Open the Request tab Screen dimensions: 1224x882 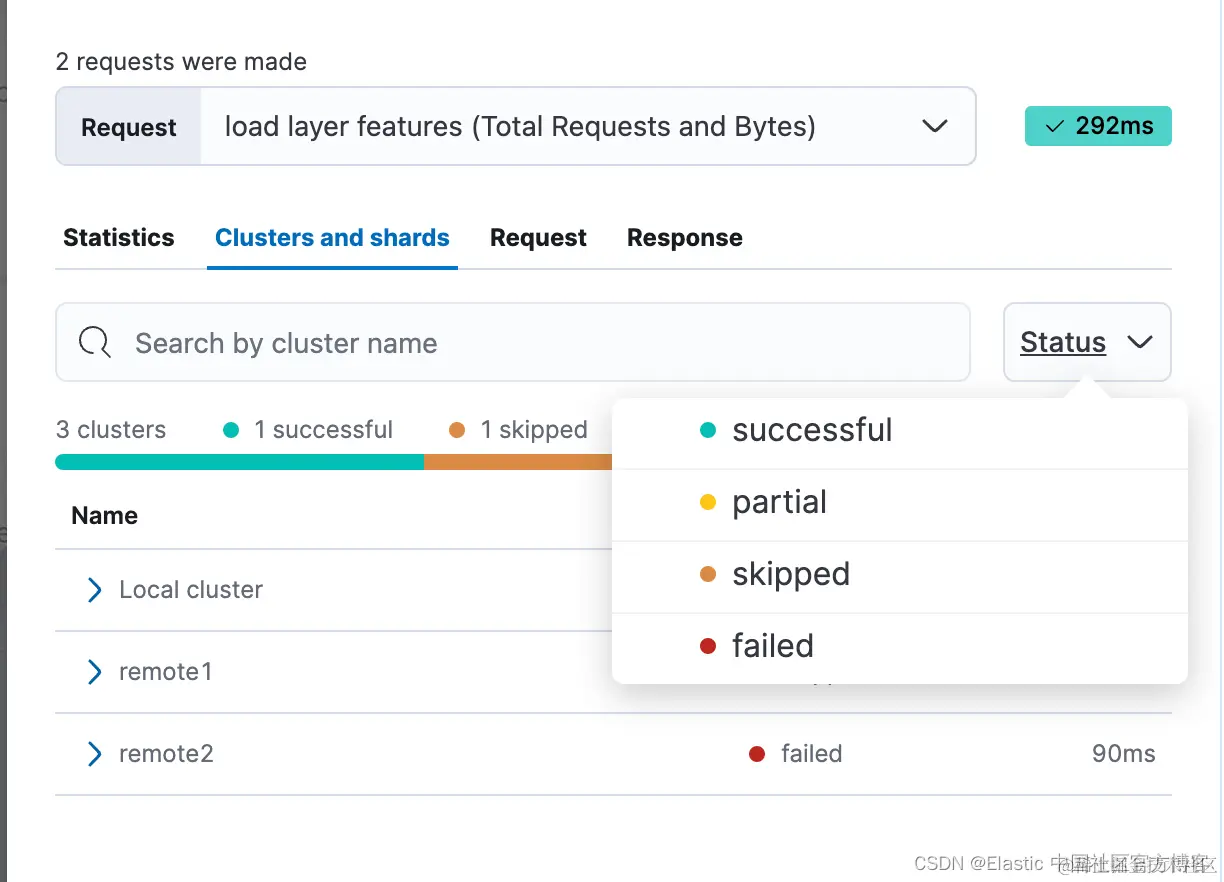(x=538, y=238)
